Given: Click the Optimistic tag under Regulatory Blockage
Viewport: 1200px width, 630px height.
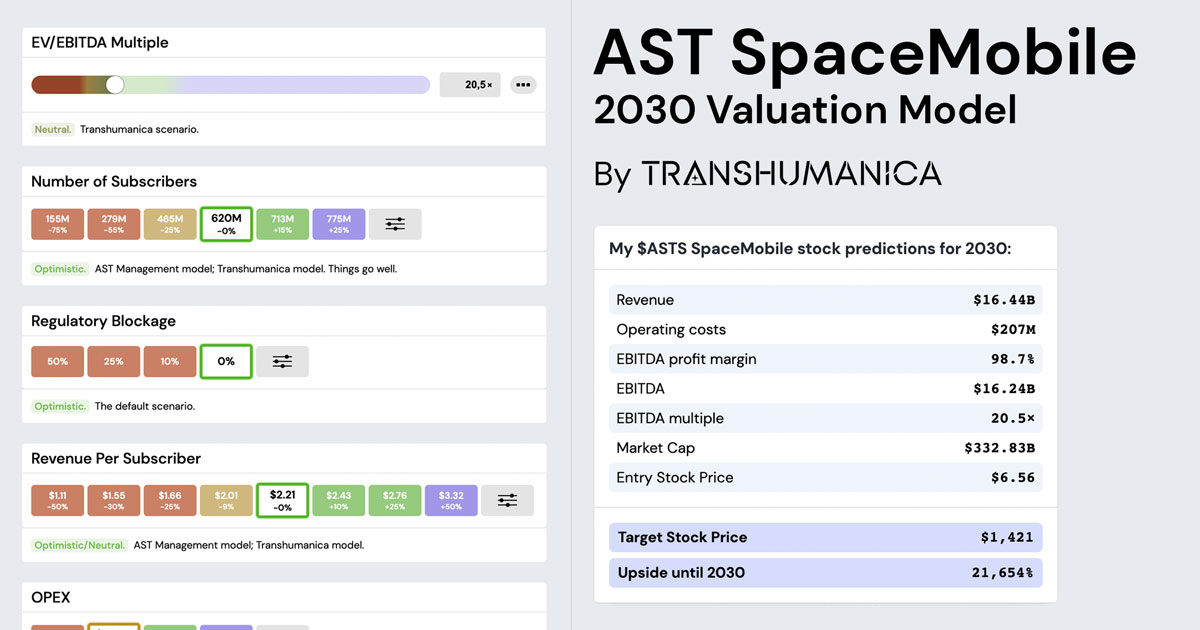Looking at the screenshot, I should click(60, 406).
